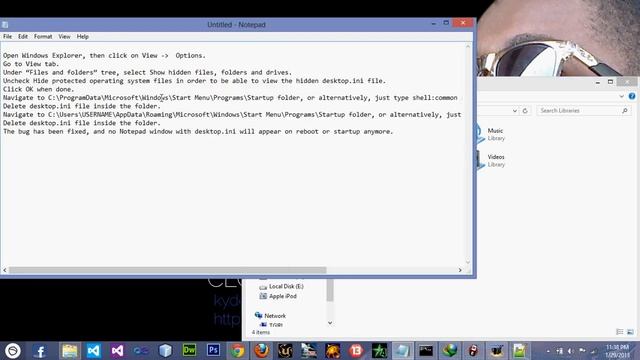Screen dimensions: 640x360
Task: Open Facebook from the taskbar
Action: click(x=40, y=351)
